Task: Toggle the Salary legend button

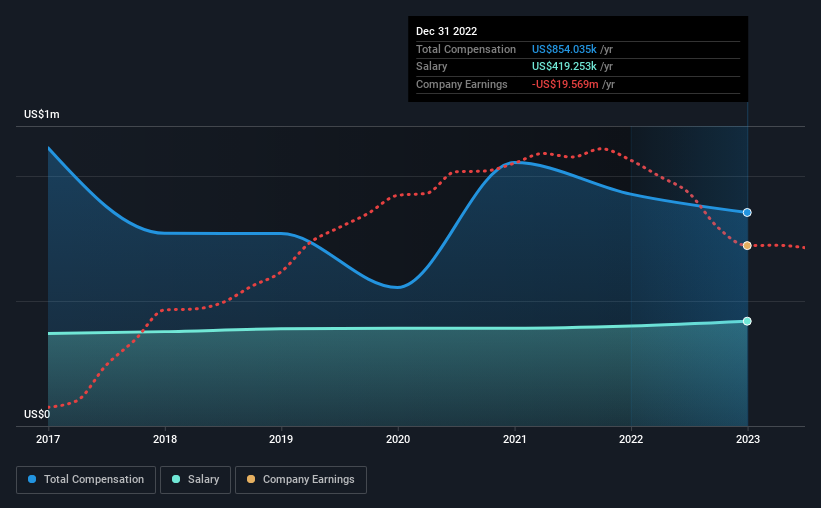Action: 195,480
